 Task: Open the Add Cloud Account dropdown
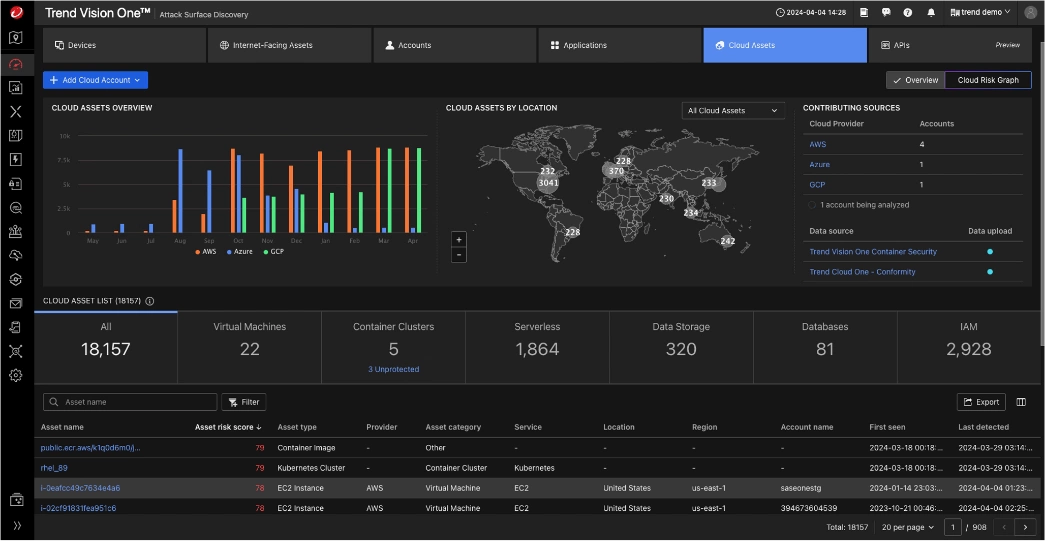[x=95, y=80]
